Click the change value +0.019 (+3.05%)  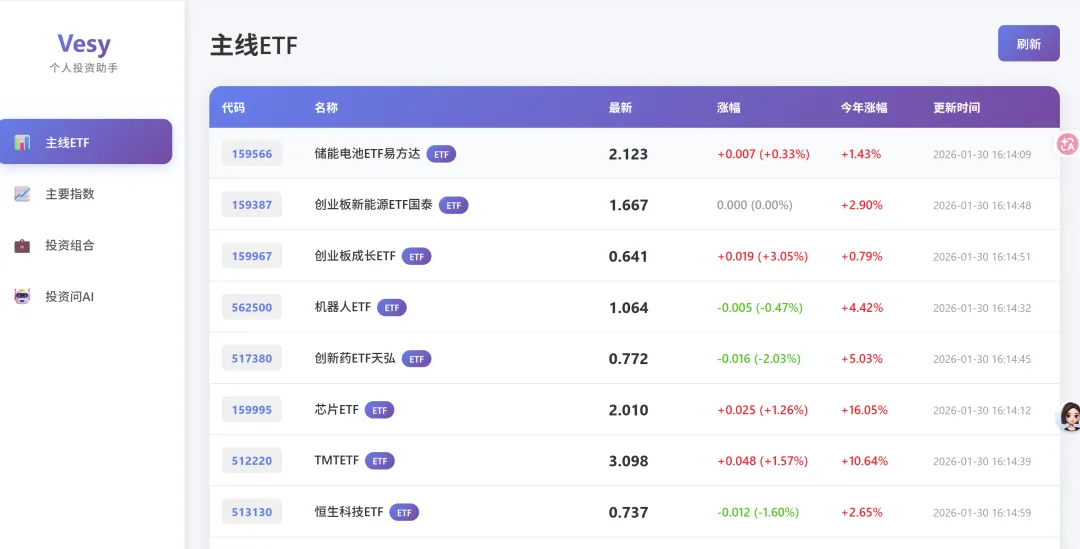[x=762, y=256]
